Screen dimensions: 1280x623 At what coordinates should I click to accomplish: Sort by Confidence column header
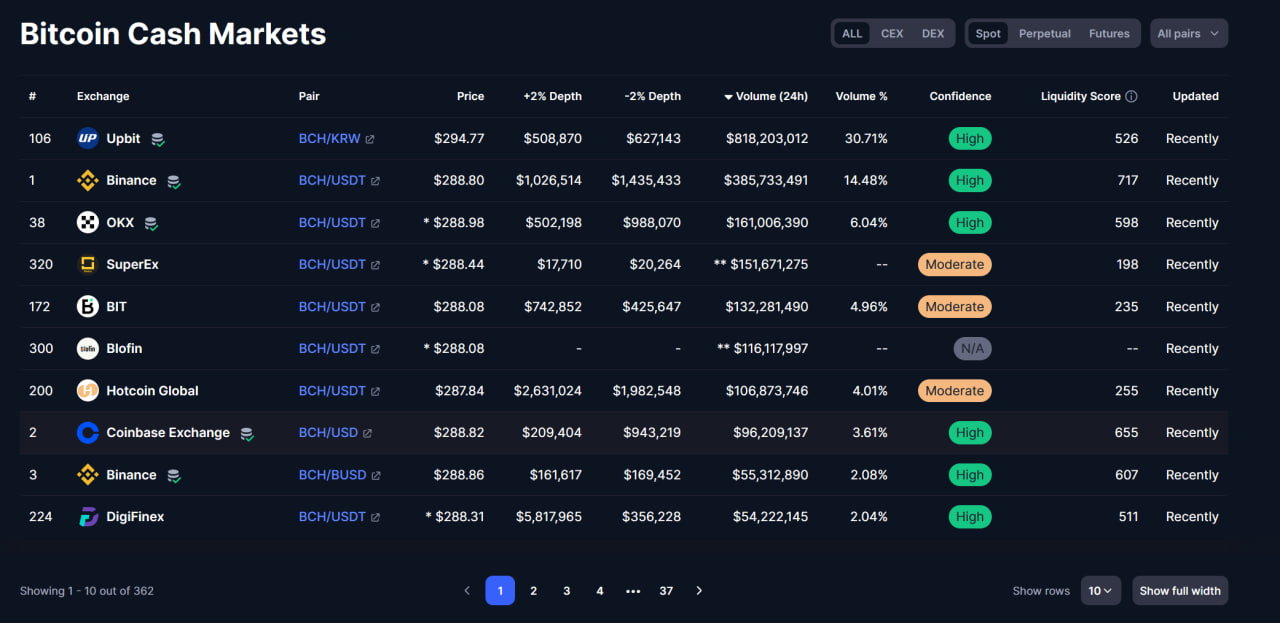click(960, 97)
